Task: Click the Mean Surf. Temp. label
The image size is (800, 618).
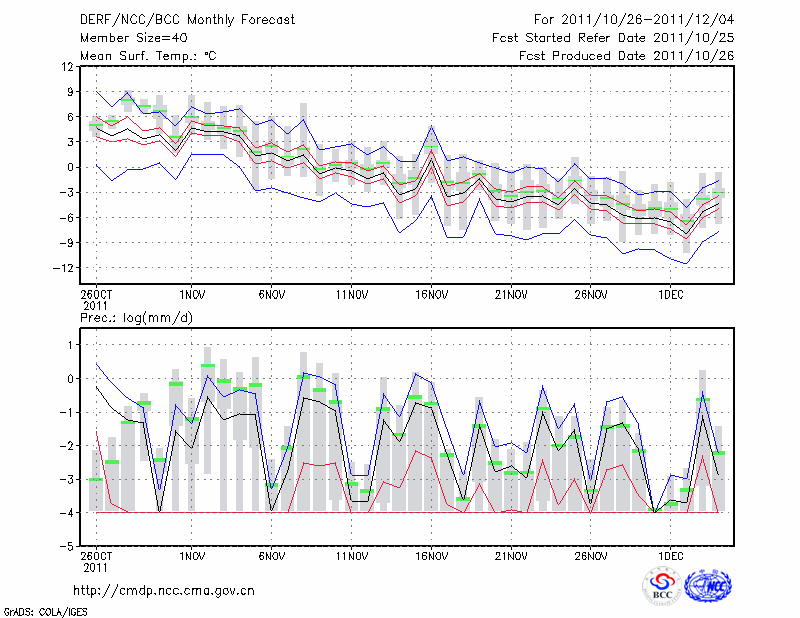Action: pos(147,56)
